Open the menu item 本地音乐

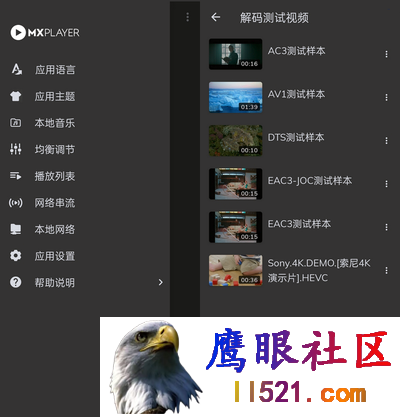55,123
